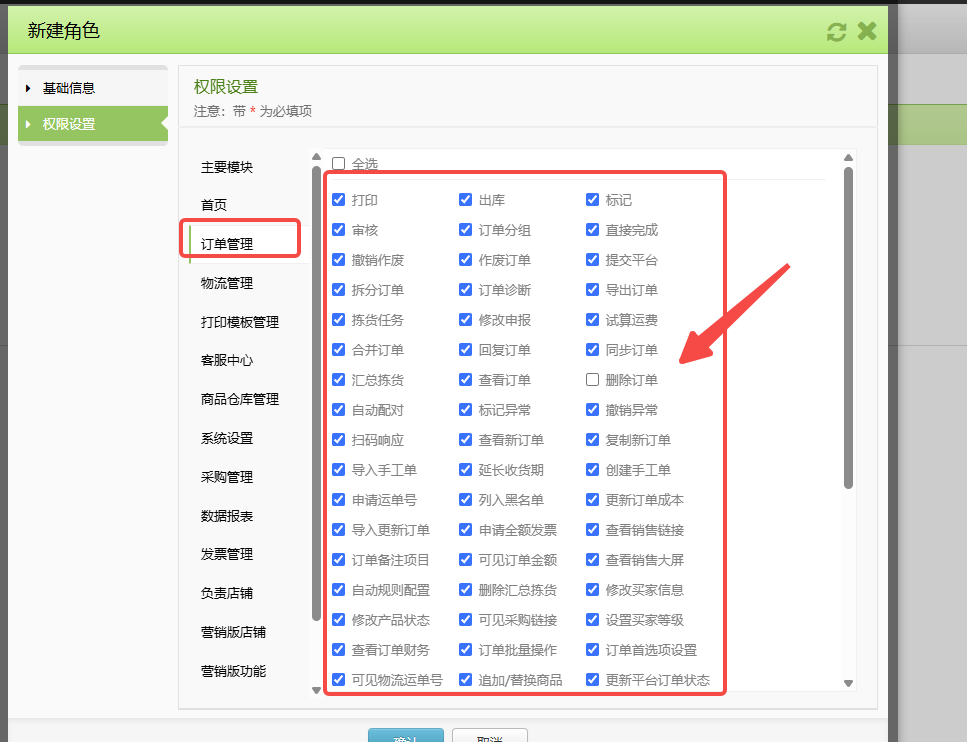
Task: Click the 取消 button
Action: 489,736
